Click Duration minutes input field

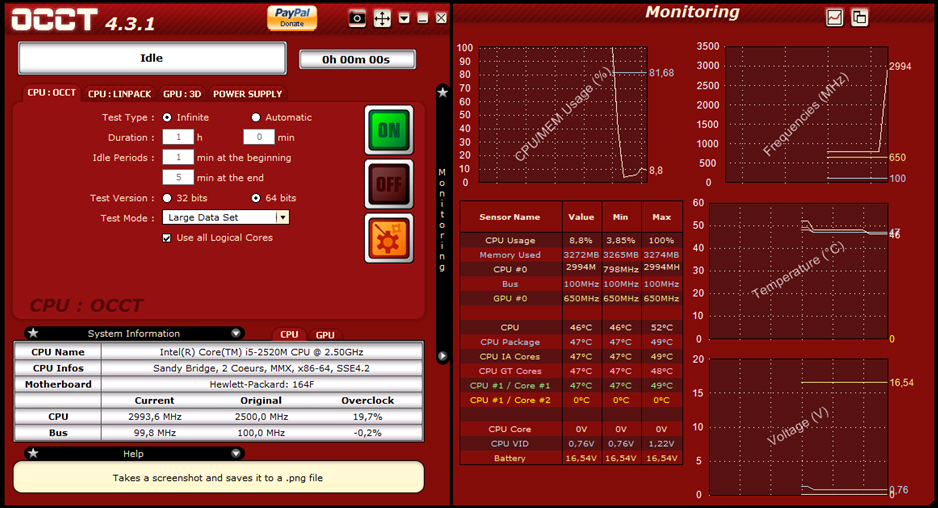pyautogui.click(x=259, y=137)
